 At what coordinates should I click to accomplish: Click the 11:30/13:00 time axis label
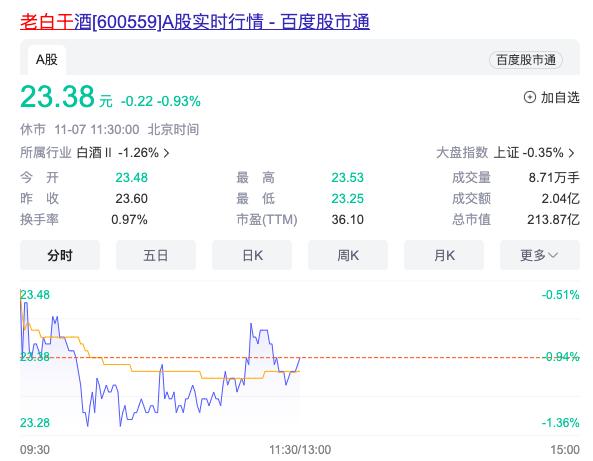tap(300, 450)
